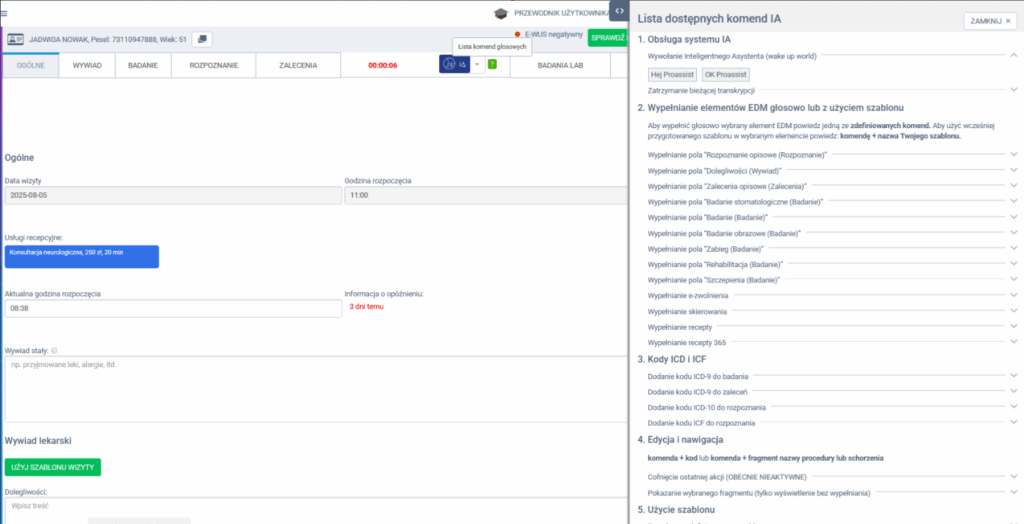Click the info icon beside Wywiad stały
Image resolution: width=1024 pixels, height=524 pixels.
(x=54, y=350)
